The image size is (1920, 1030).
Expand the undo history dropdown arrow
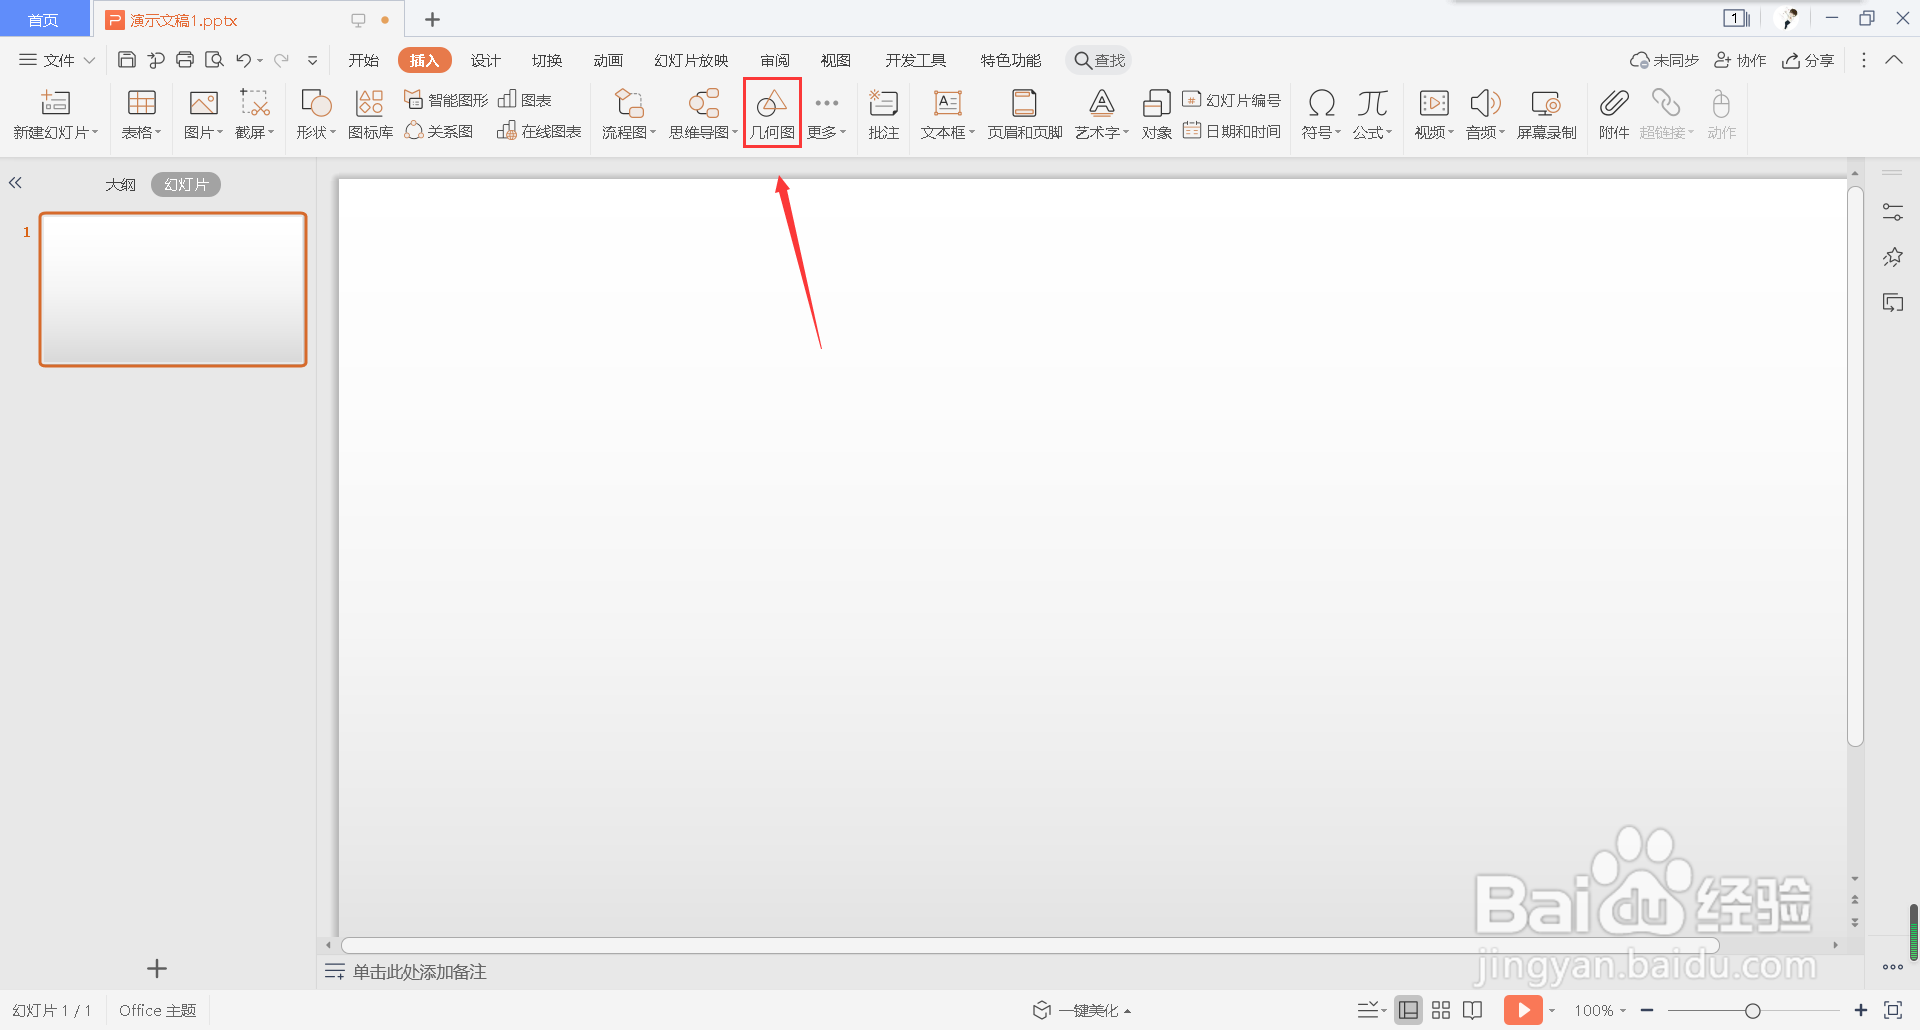(260, 61)
